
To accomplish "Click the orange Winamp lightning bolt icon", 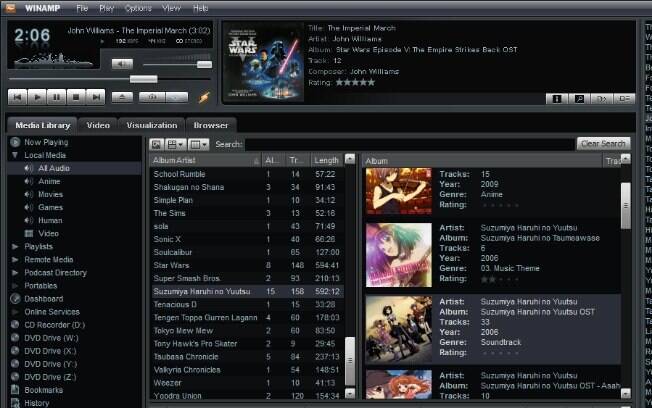I will (x=204, y=97).
